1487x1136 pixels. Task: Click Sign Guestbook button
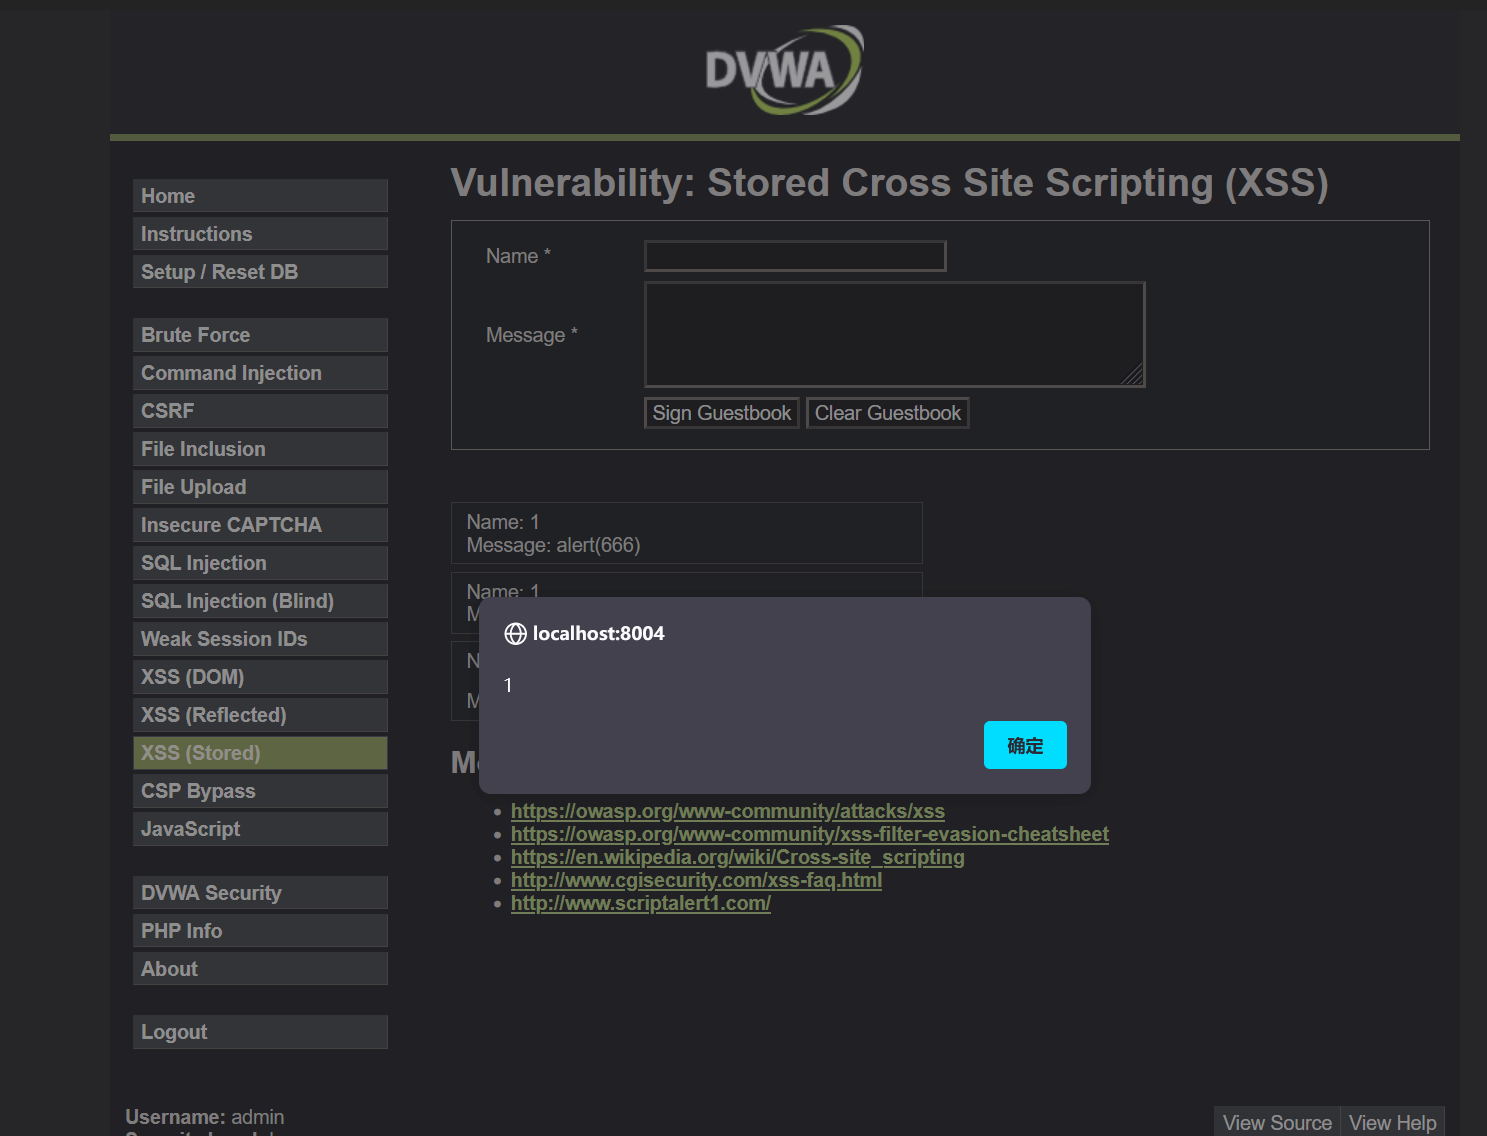722,413
